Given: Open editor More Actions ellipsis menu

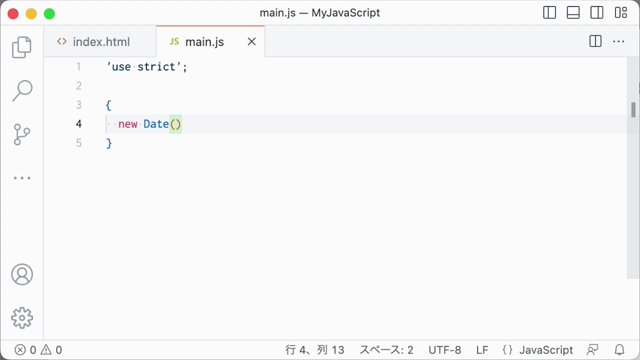Looking at the screenshot, I should [x=618, y=41].
